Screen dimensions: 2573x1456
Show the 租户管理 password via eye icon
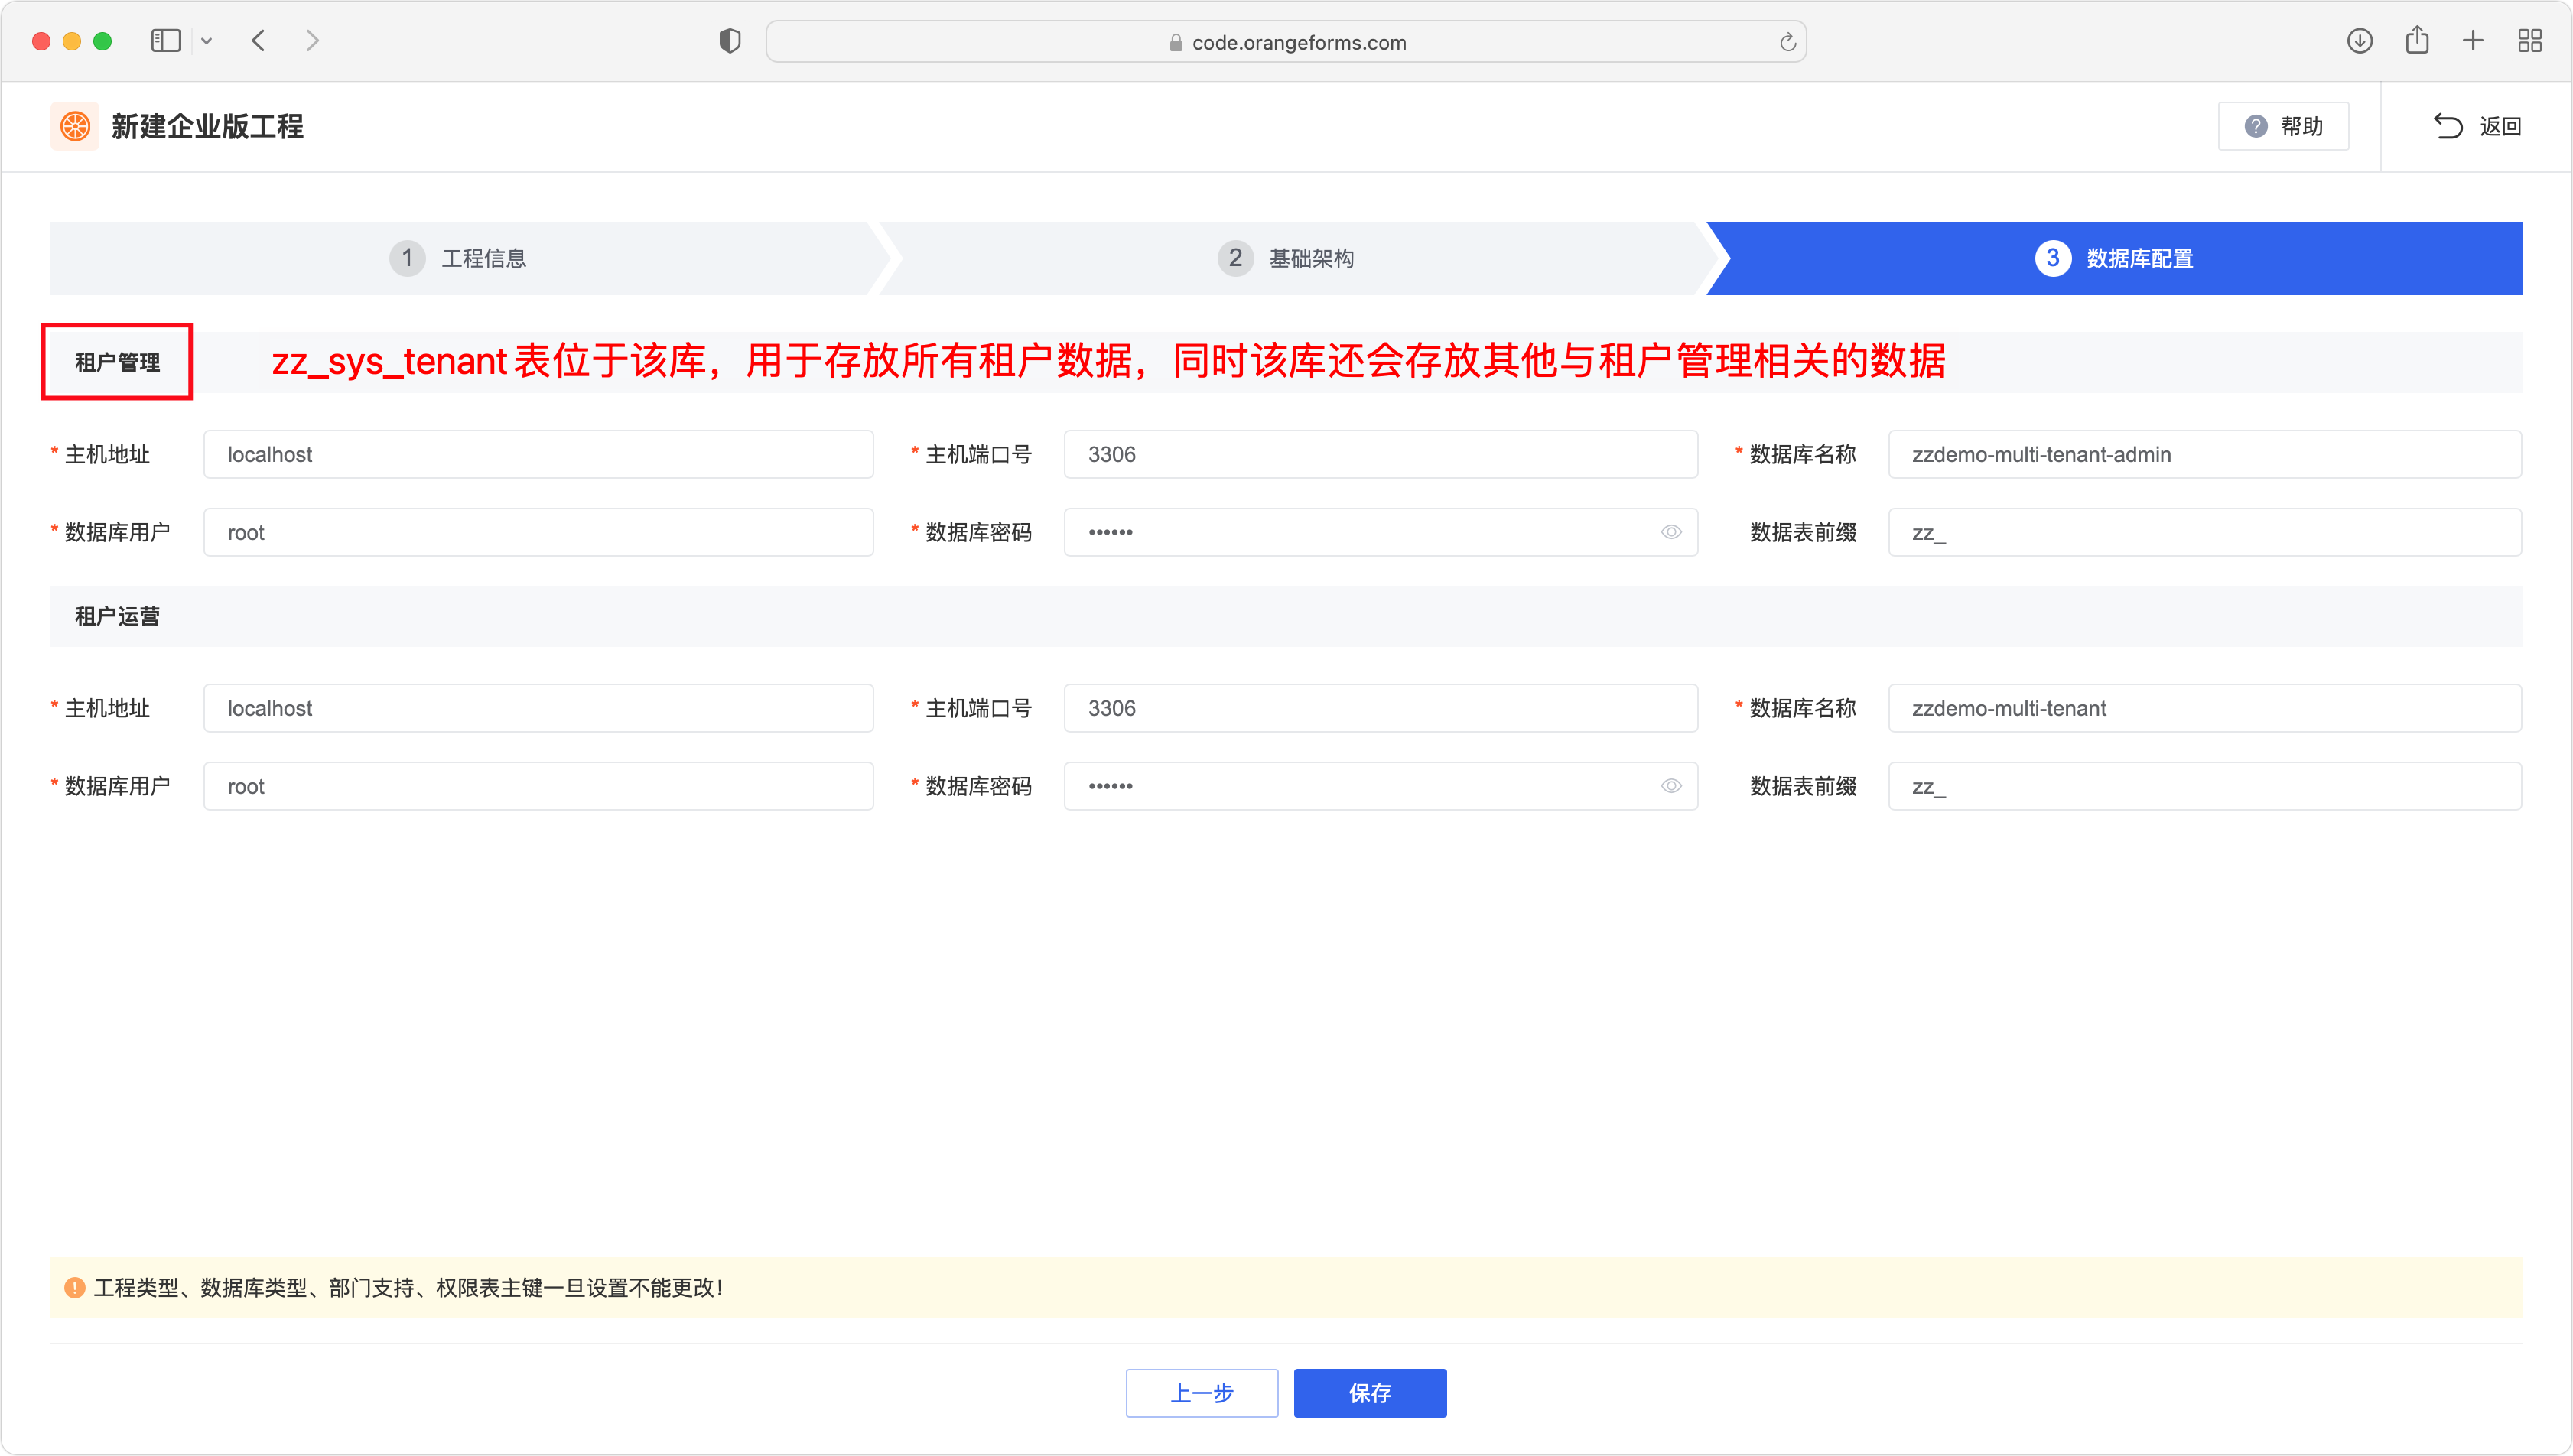coord(1671,532)
